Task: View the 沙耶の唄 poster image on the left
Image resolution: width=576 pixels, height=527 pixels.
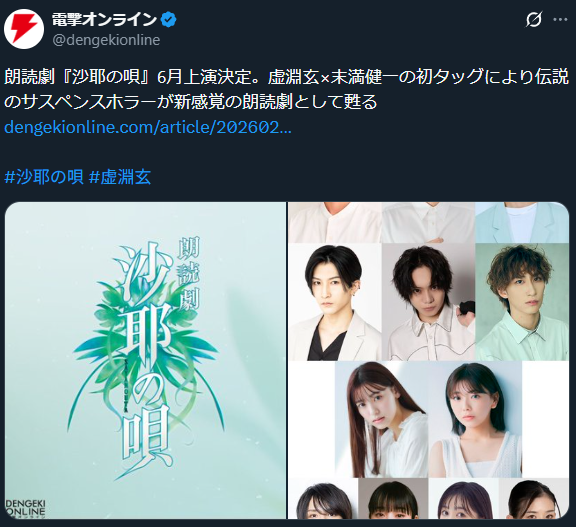Action: [145, 360]
